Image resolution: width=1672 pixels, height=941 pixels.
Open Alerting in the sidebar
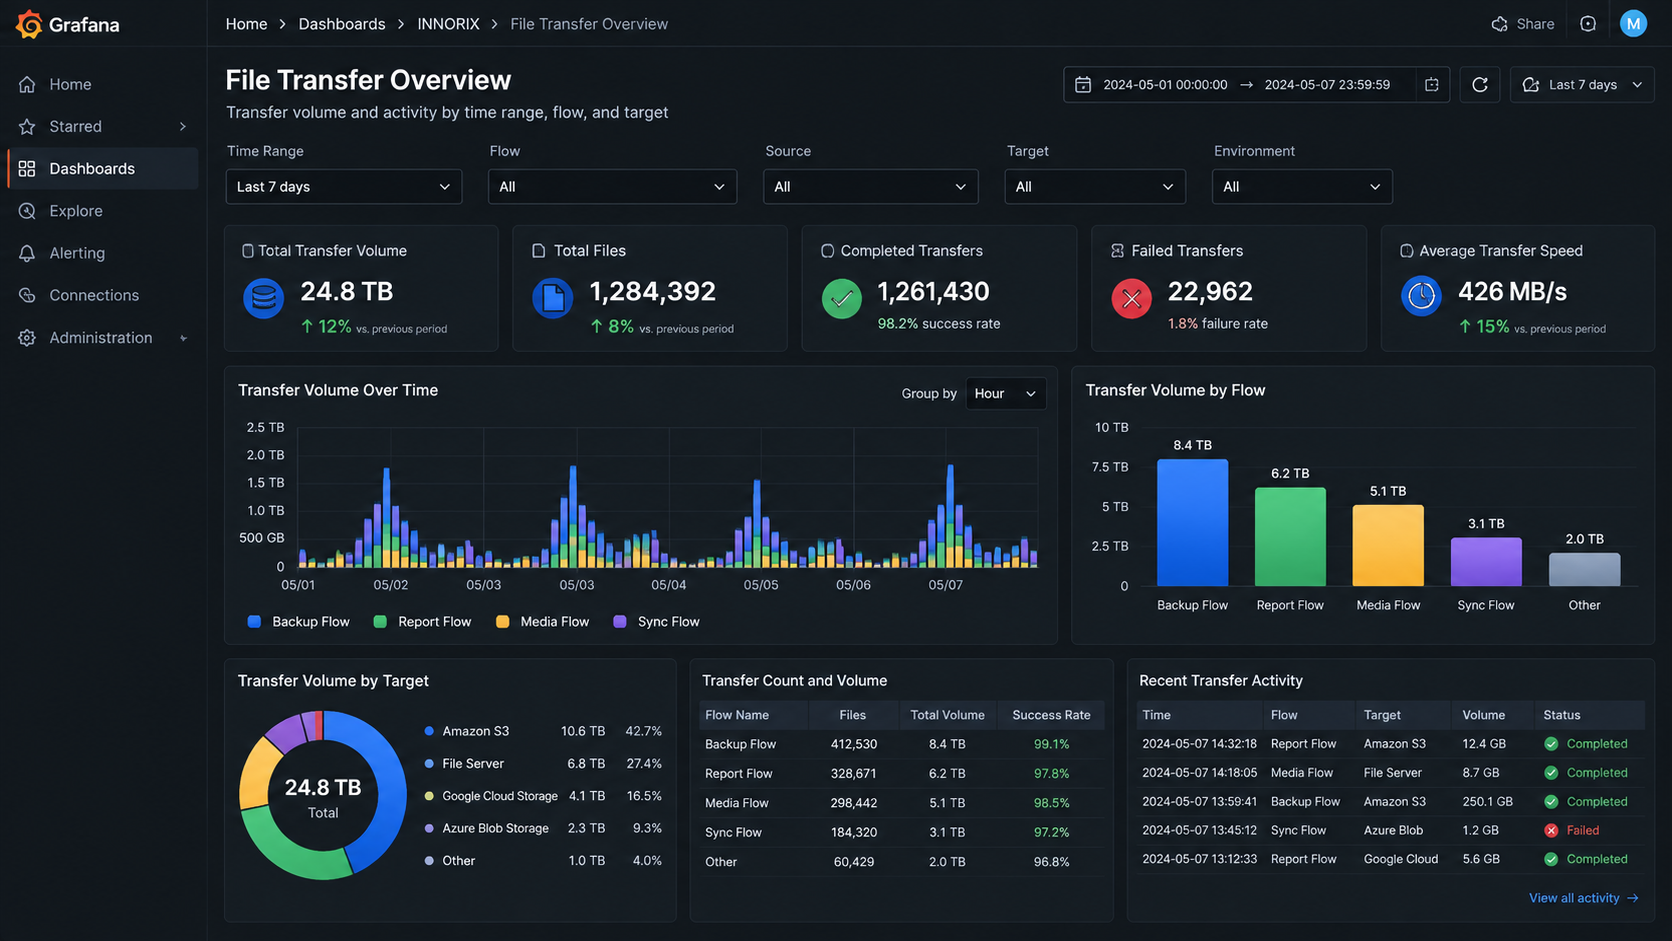(x=103, y=253)
